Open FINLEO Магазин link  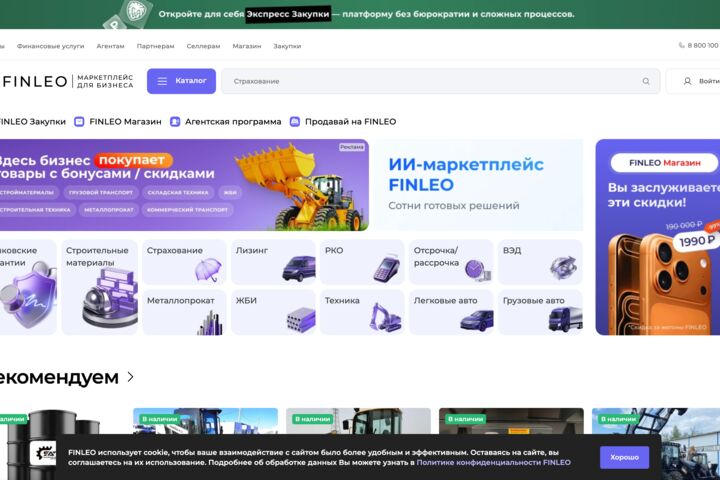click(125, 122)
